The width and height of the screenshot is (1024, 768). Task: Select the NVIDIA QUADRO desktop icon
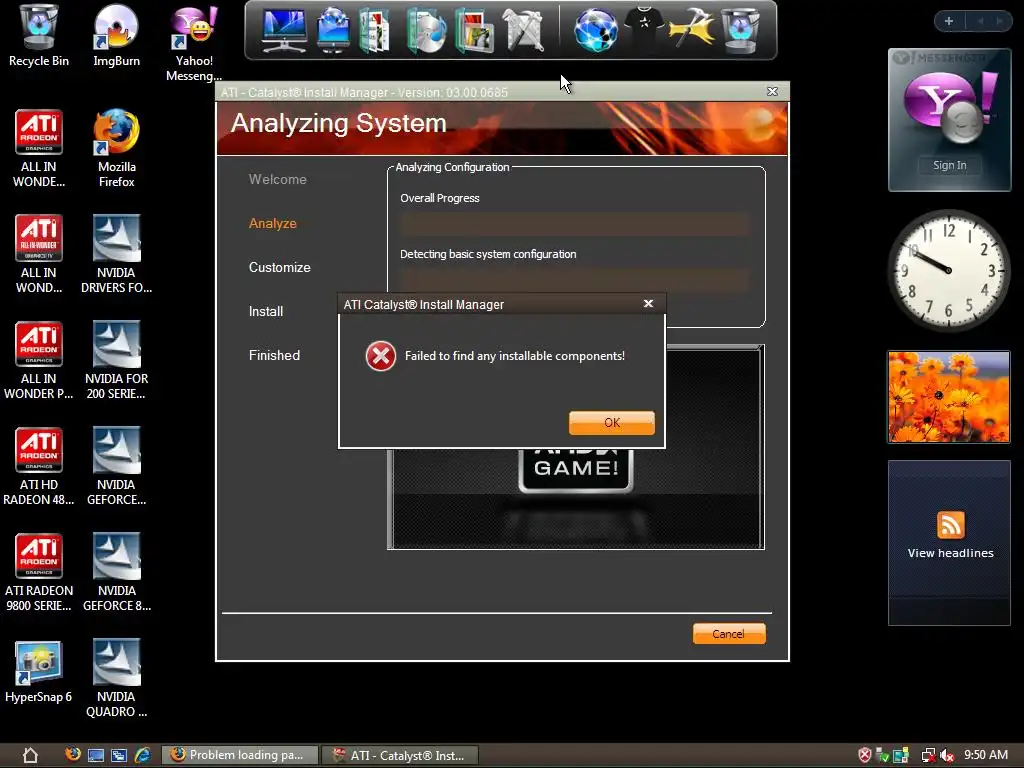[116, 679]
